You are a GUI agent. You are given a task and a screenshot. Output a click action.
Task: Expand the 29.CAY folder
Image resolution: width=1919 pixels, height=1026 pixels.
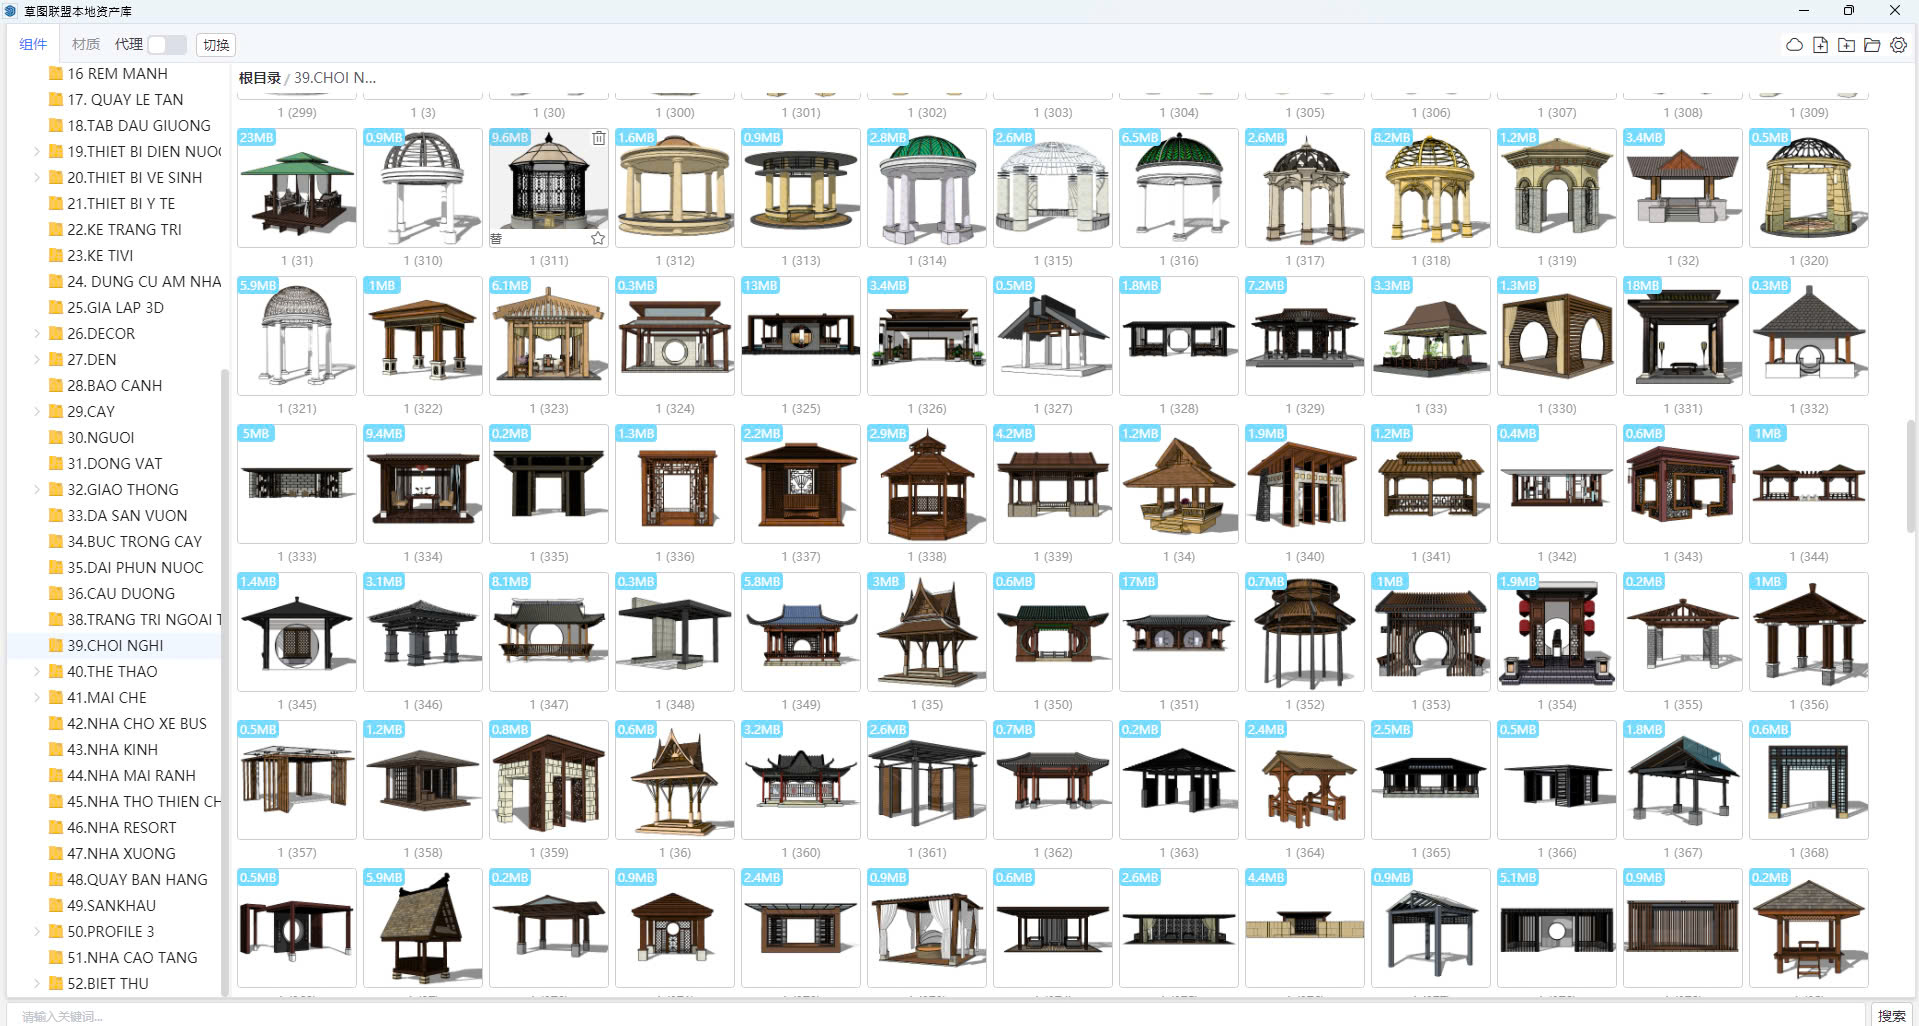tap(37, 411)
